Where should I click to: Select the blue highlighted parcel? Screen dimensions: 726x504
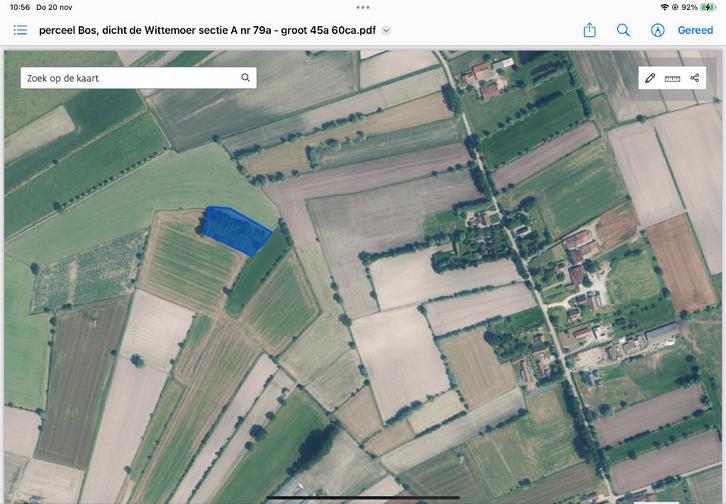coord(237,230)
